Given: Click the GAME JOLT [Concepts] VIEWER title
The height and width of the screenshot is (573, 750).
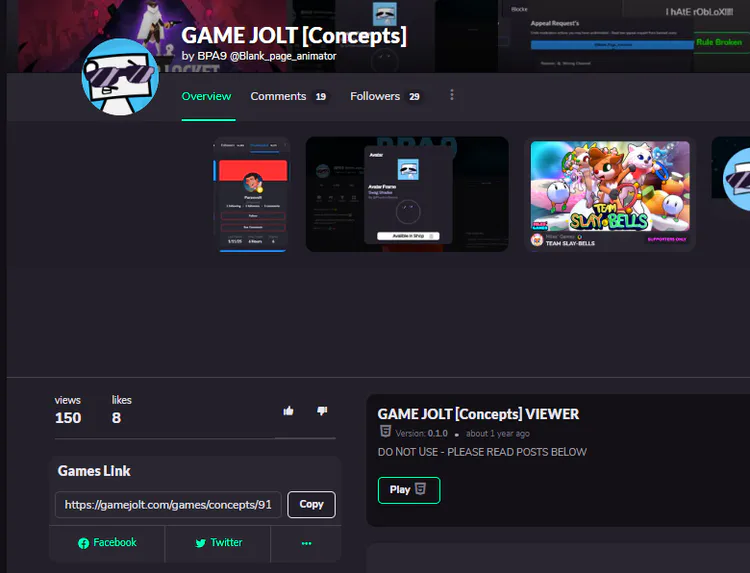Looking at the screenshot, I should 478,414.
